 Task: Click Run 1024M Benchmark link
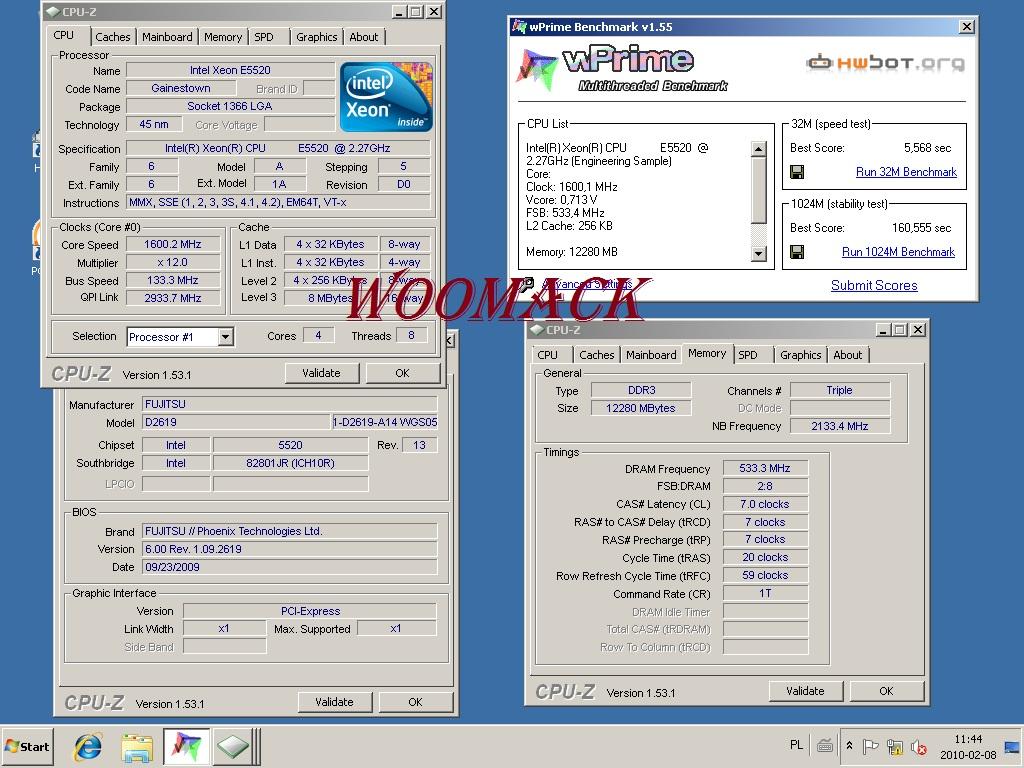click(x=898, y=251)
